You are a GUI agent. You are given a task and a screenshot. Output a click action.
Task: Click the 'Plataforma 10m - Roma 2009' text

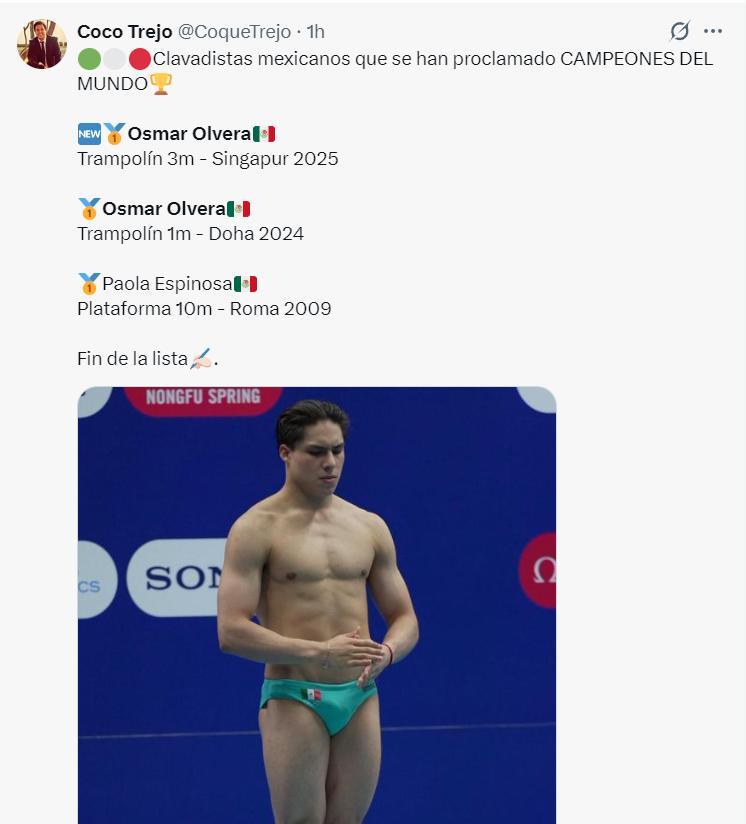(204, 309)
